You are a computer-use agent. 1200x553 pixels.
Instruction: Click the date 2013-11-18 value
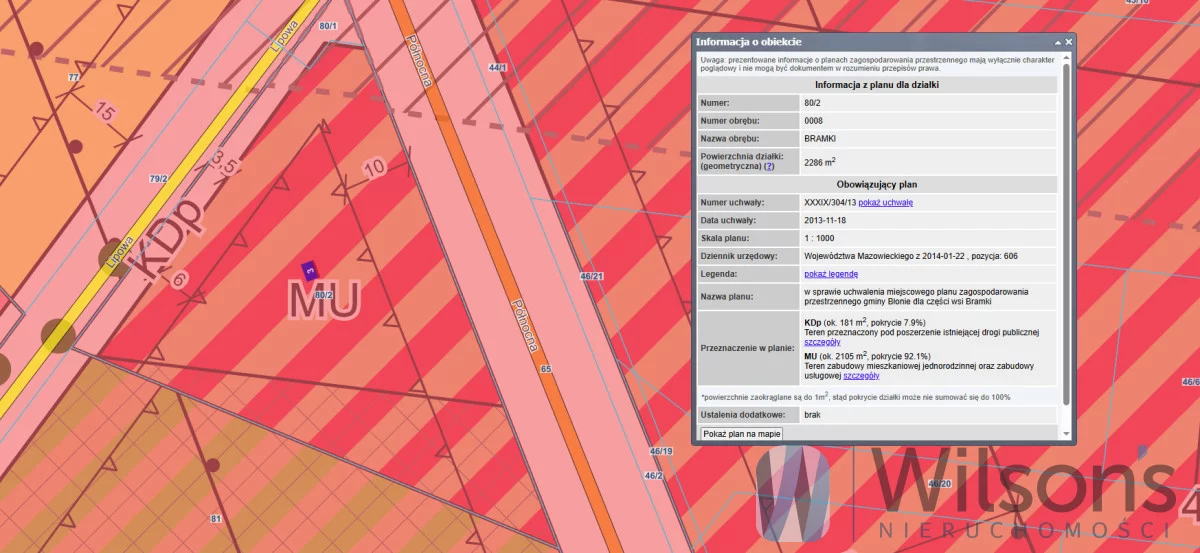pyautogui.click(x=825, y=219)
